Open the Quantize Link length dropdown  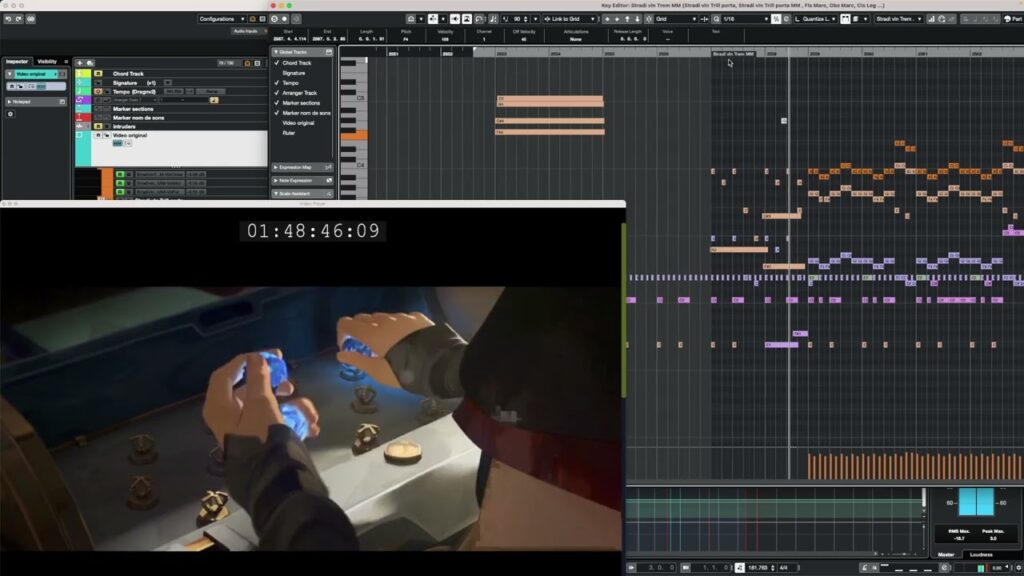coord(816,19)
